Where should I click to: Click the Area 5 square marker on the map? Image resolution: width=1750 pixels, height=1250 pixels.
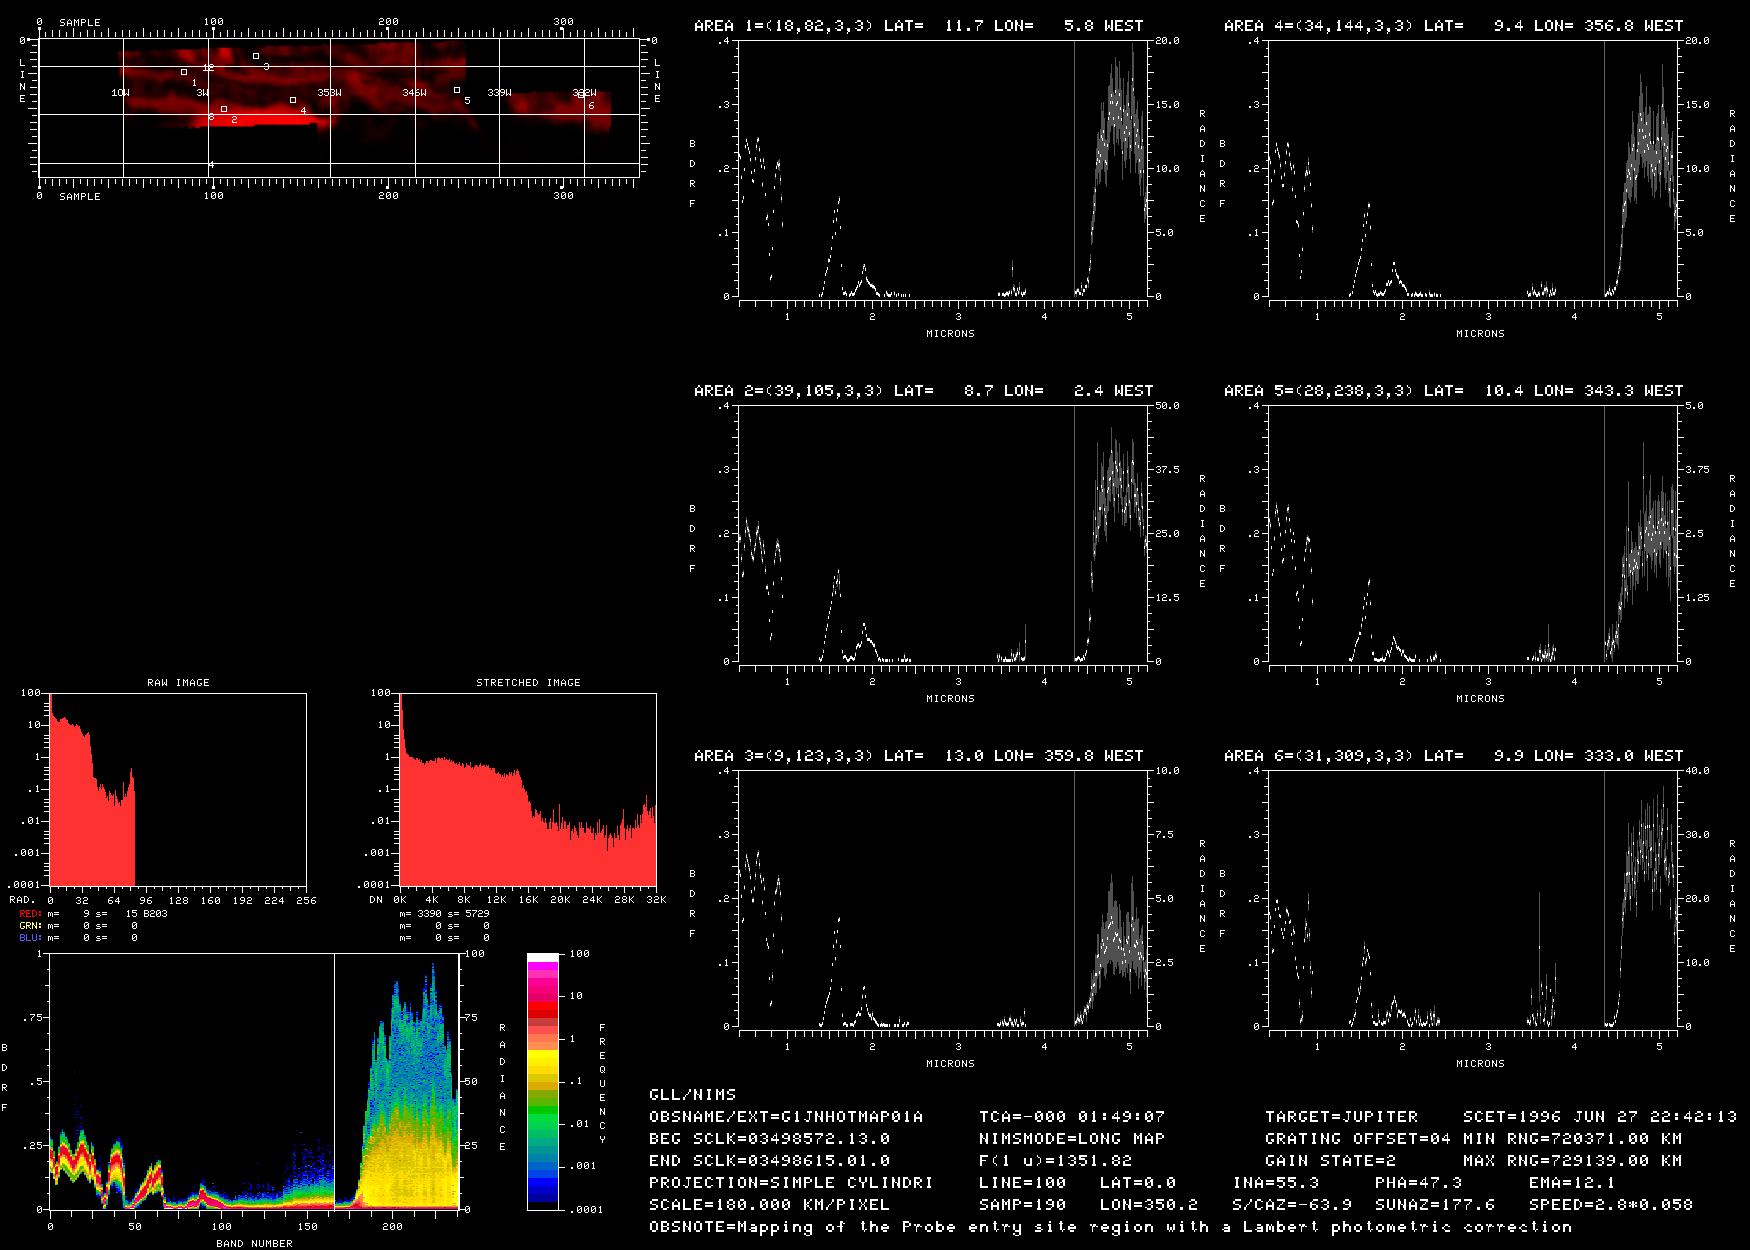pos(457,90)
